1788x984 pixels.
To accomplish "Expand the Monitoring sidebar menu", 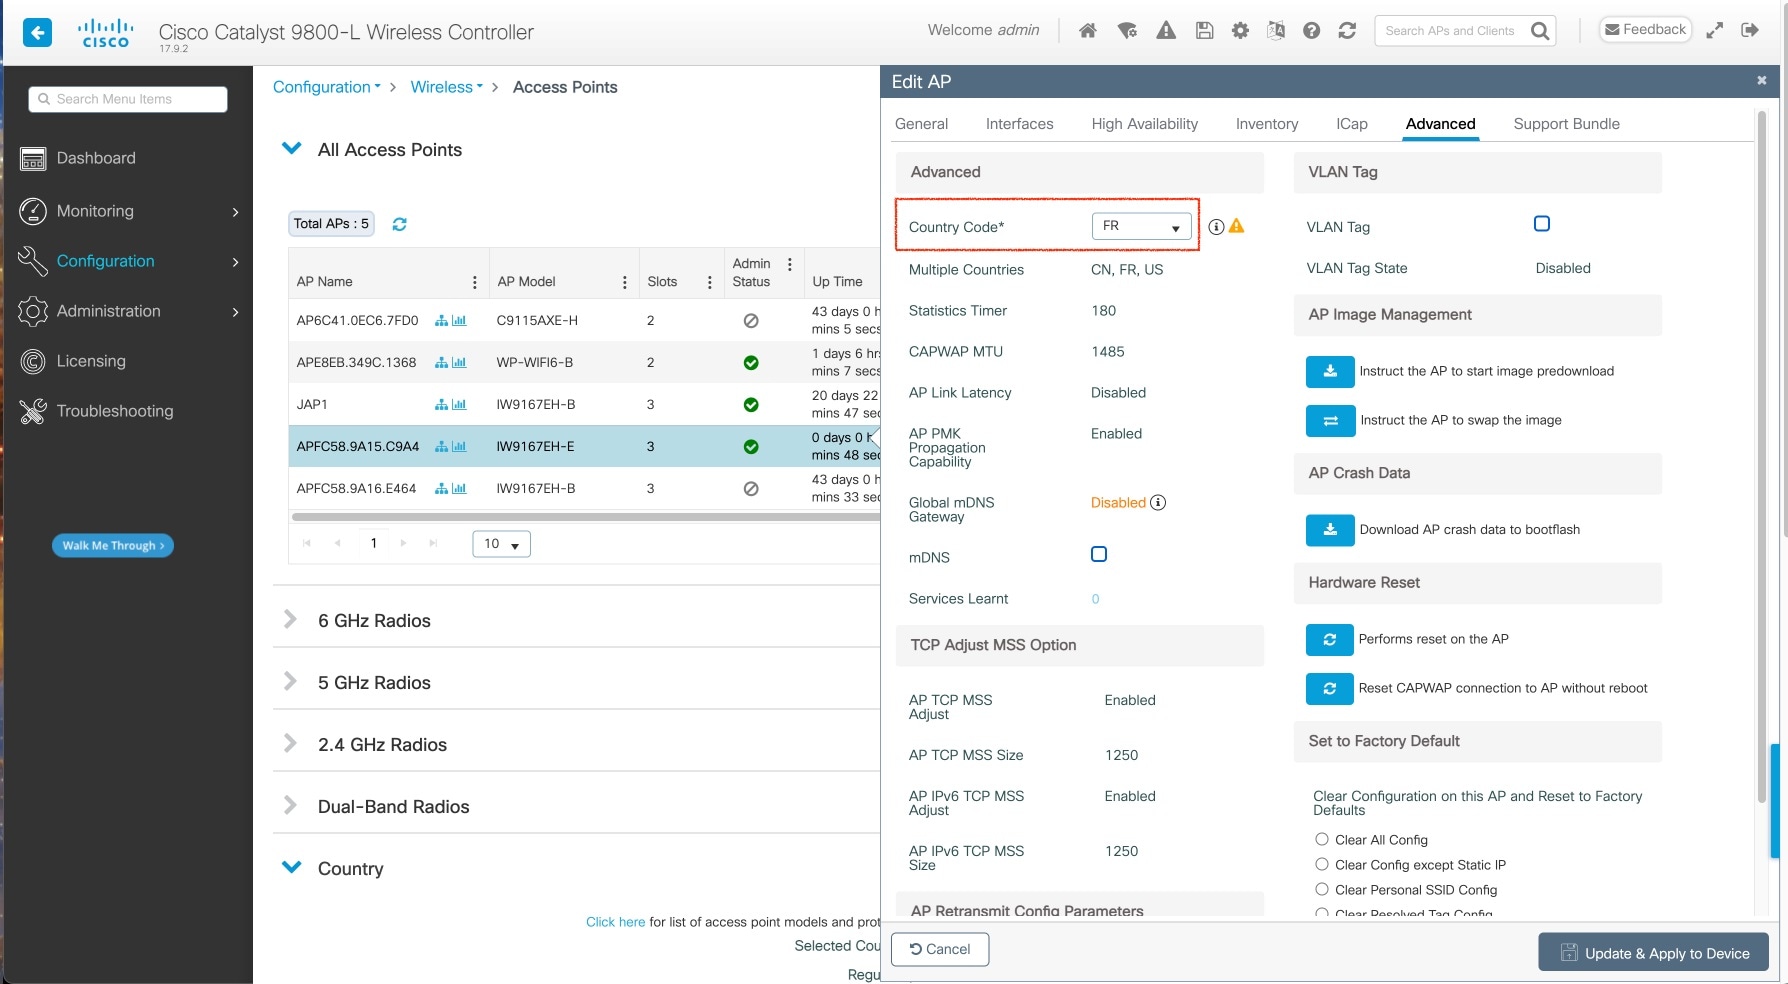I will pos(128,211).
